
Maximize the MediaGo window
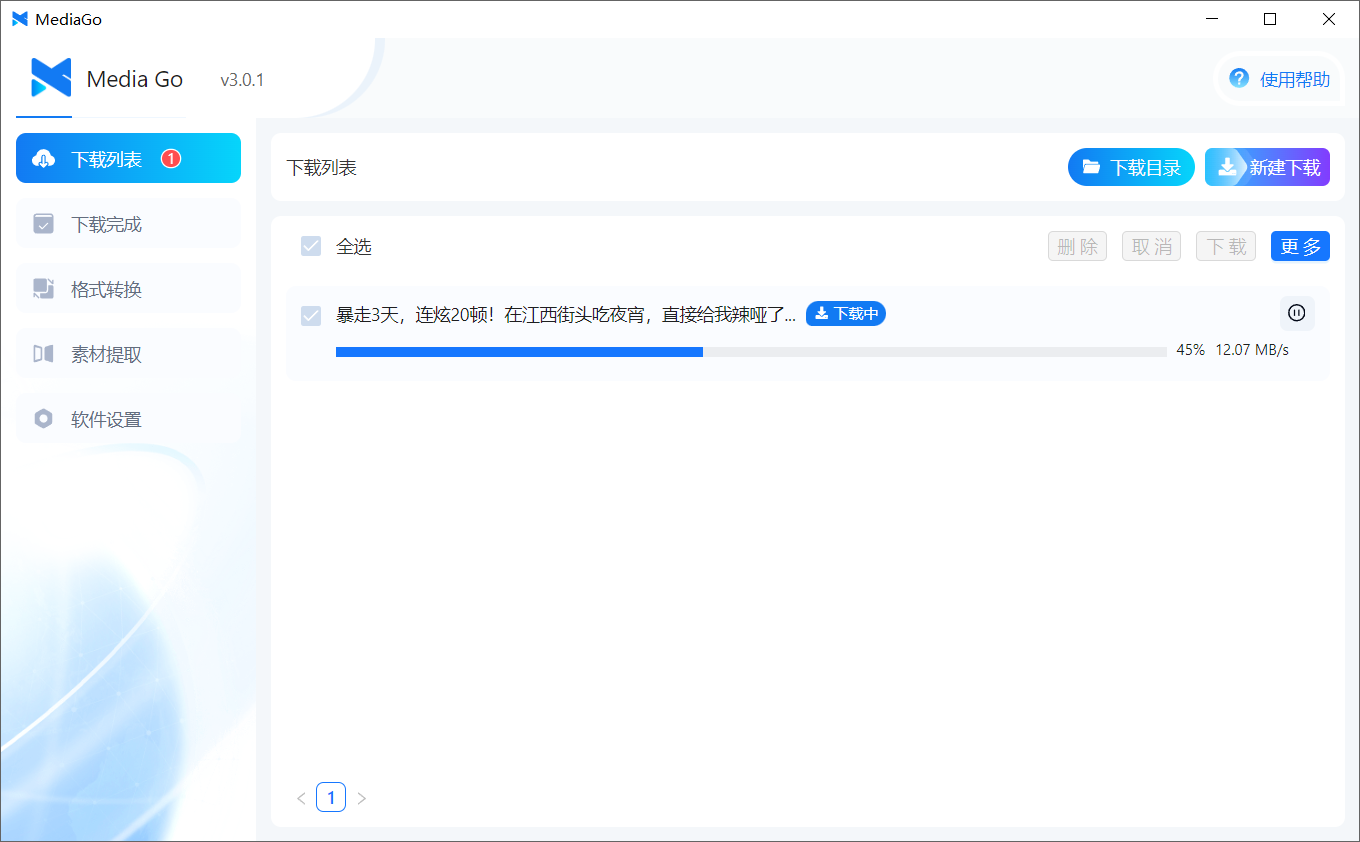pos(1270,19)
